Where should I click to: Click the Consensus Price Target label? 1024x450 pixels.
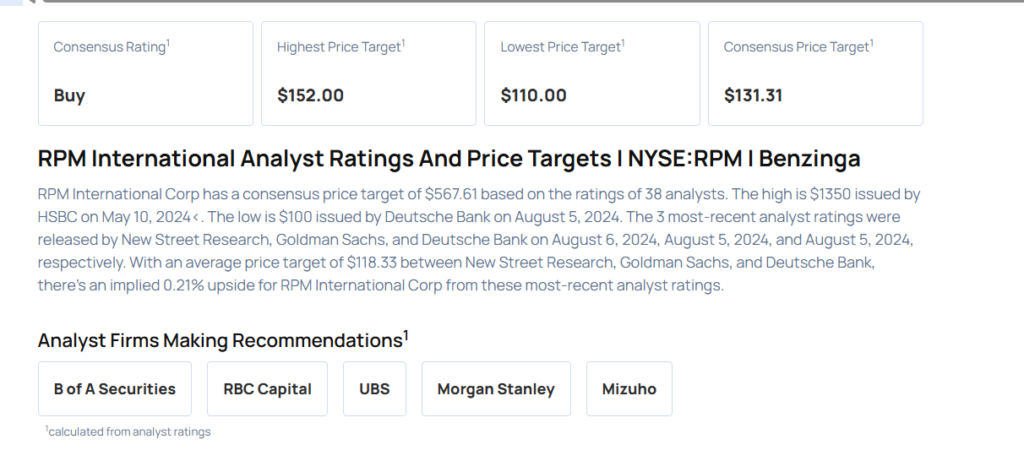(795, 47)
